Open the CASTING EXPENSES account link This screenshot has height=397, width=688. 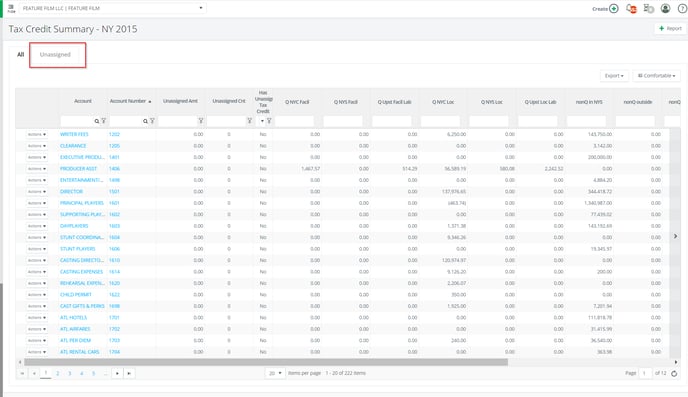coord(82,272)
